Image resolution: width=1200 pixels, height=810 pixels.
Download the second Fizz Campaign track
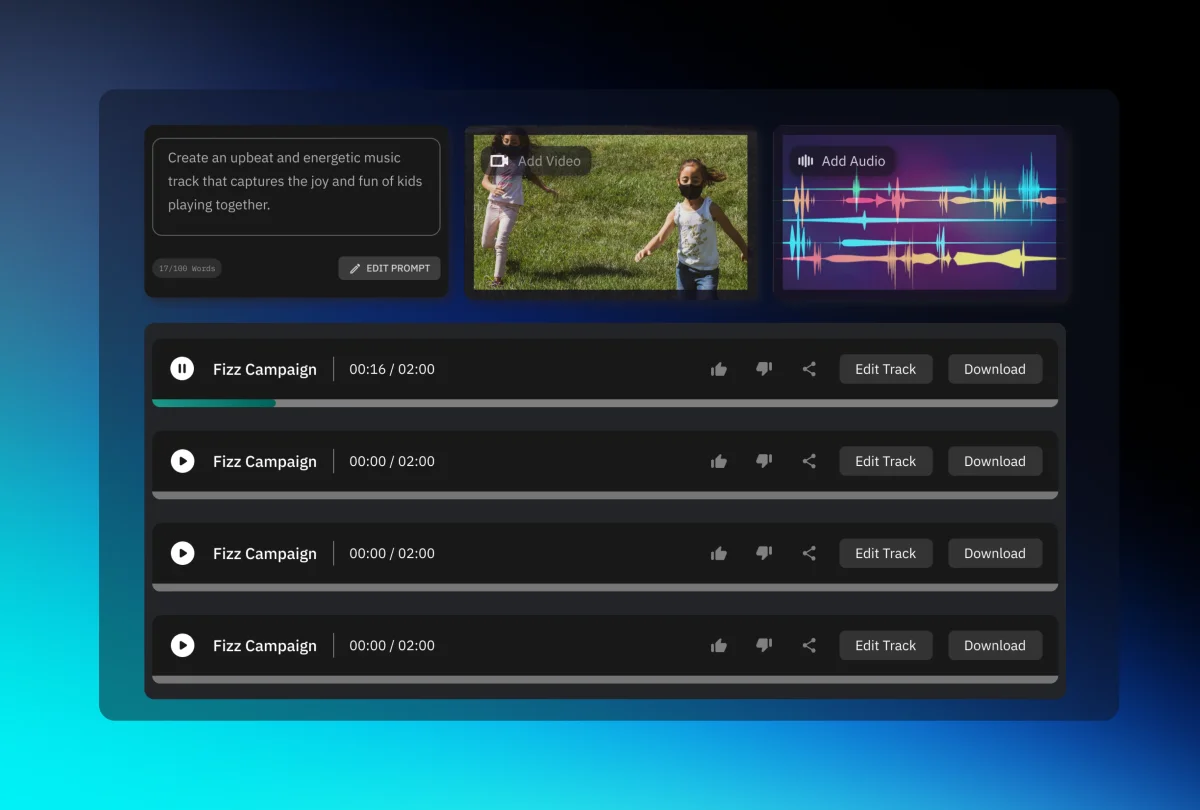point(995,461)
